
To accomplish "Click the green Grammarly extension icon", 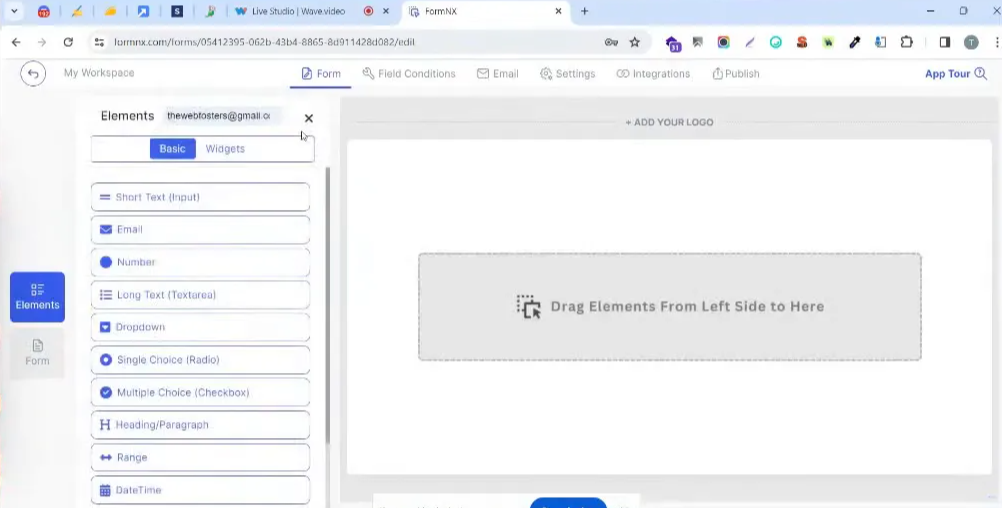I will click(x=776, y=42).
